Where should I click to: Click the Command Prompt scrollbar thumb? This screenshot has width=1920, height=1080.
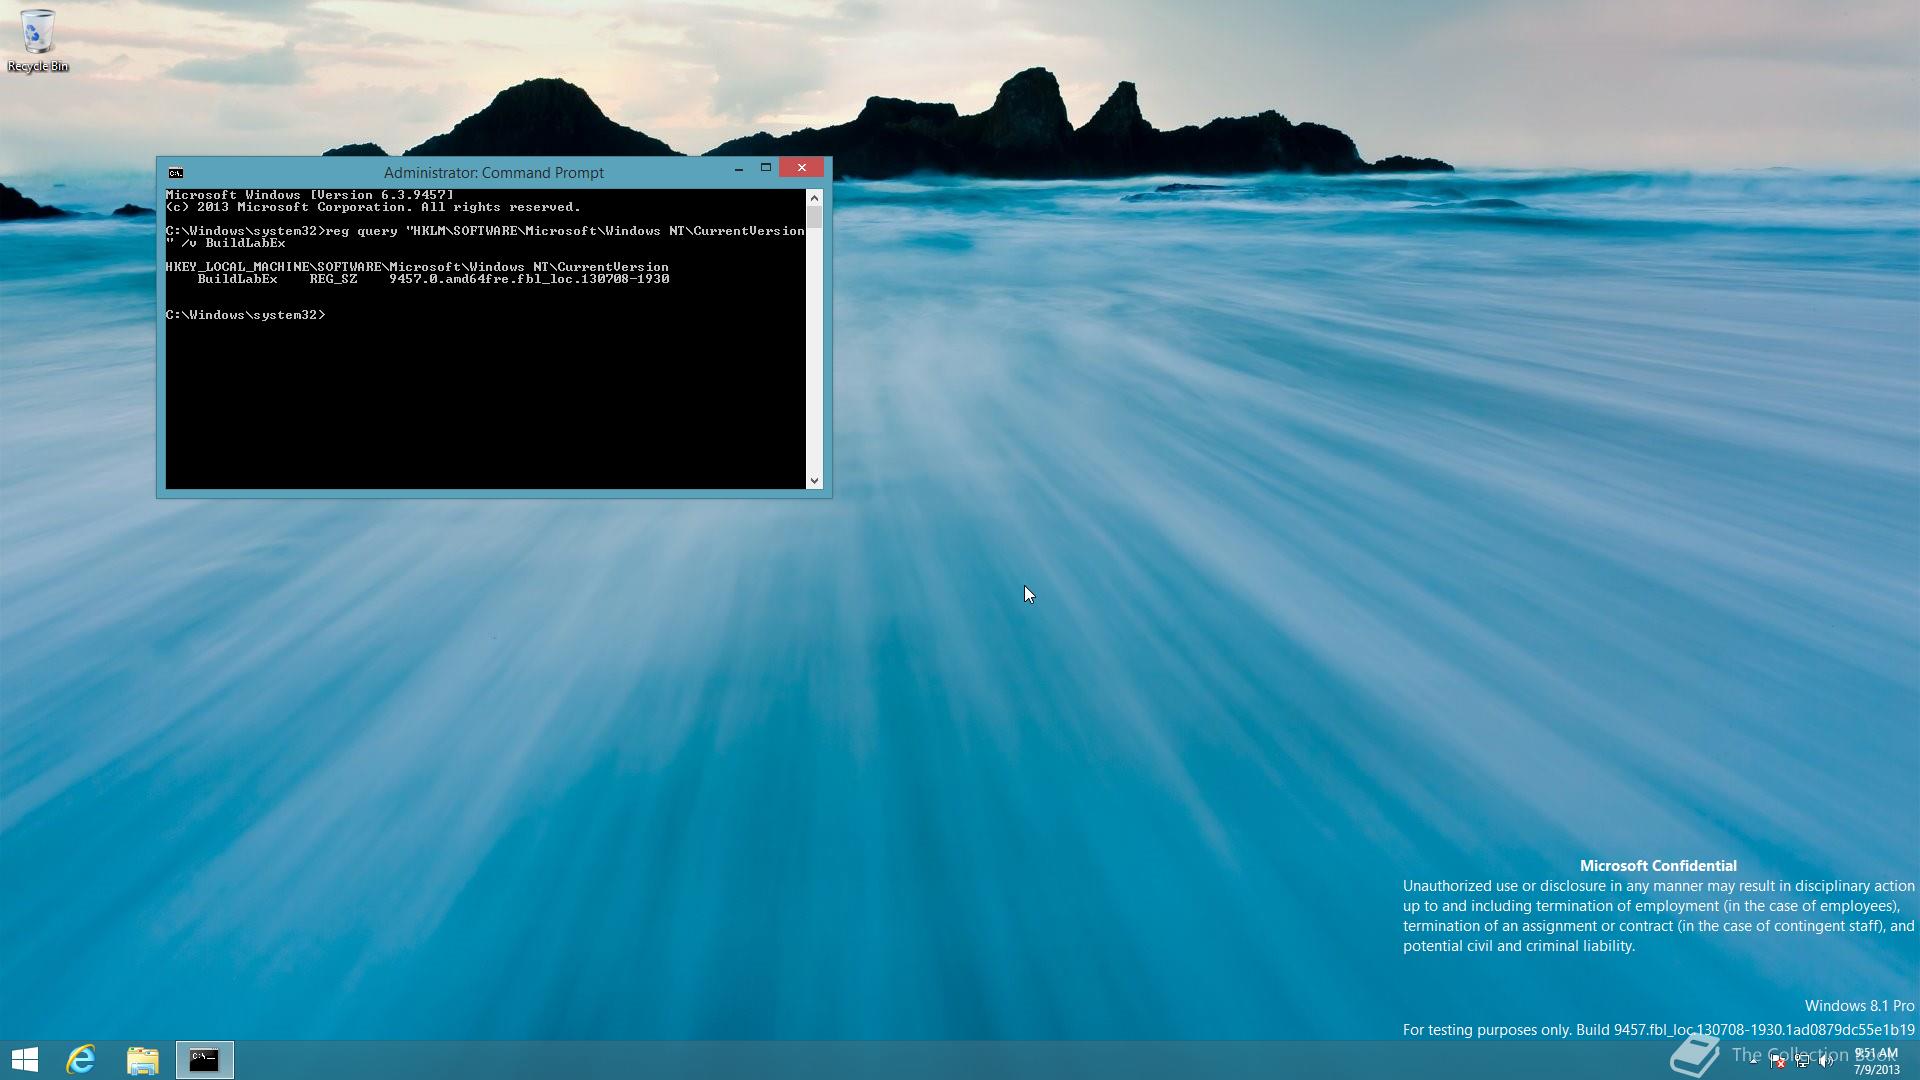pos(814,217)
